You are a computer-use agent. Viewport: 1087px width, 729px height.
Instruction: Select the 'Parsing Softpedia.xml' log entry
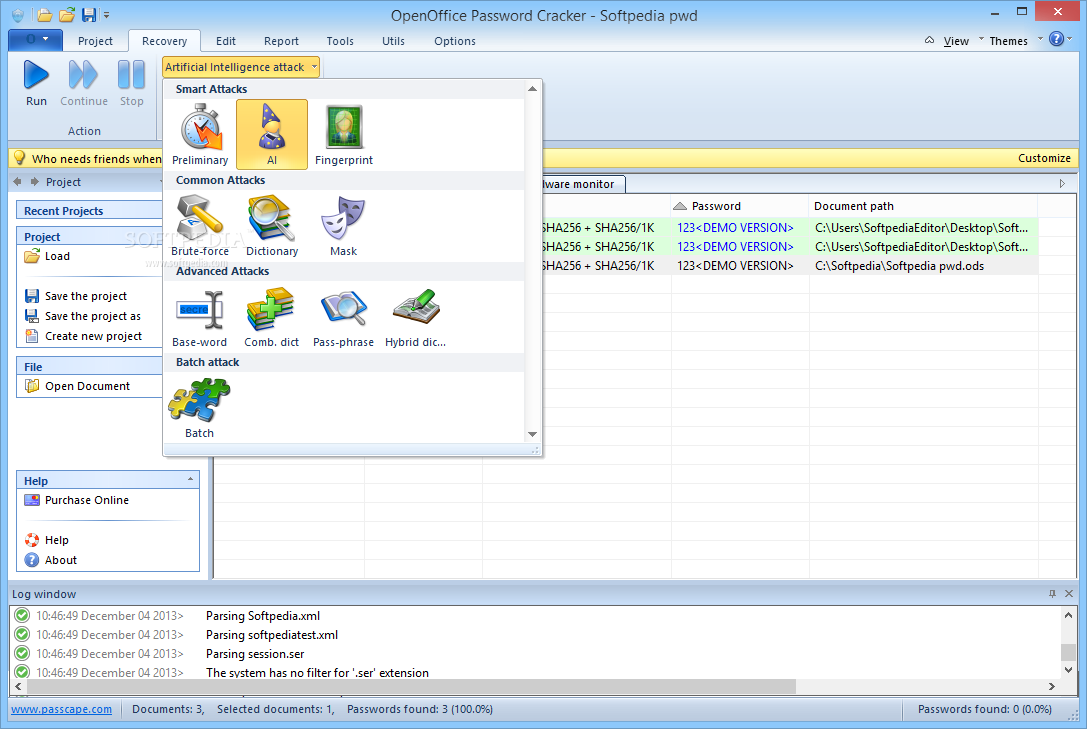click(x=263, y=615)
